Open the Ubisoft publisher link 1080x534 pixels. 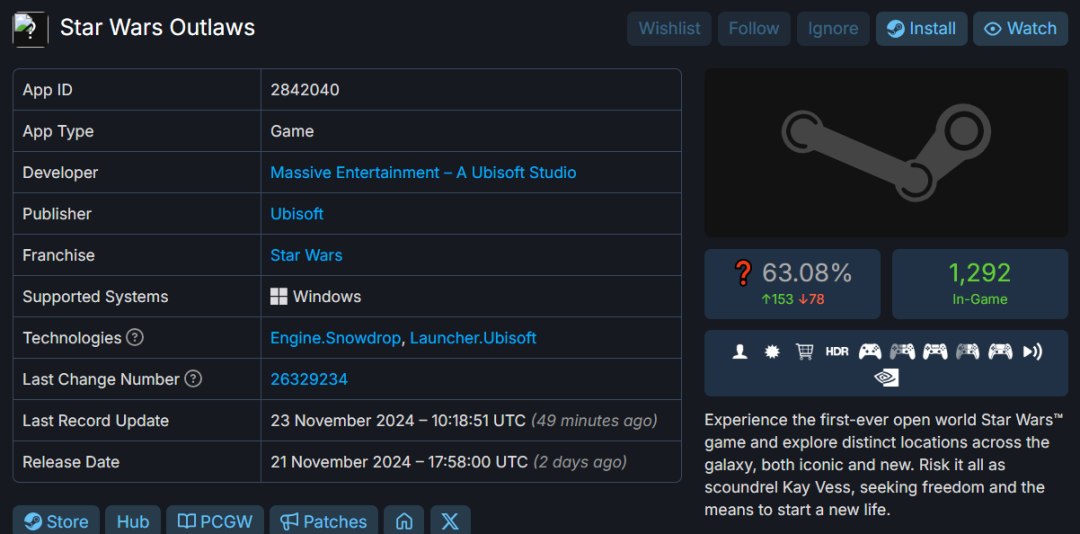[297, 214]
